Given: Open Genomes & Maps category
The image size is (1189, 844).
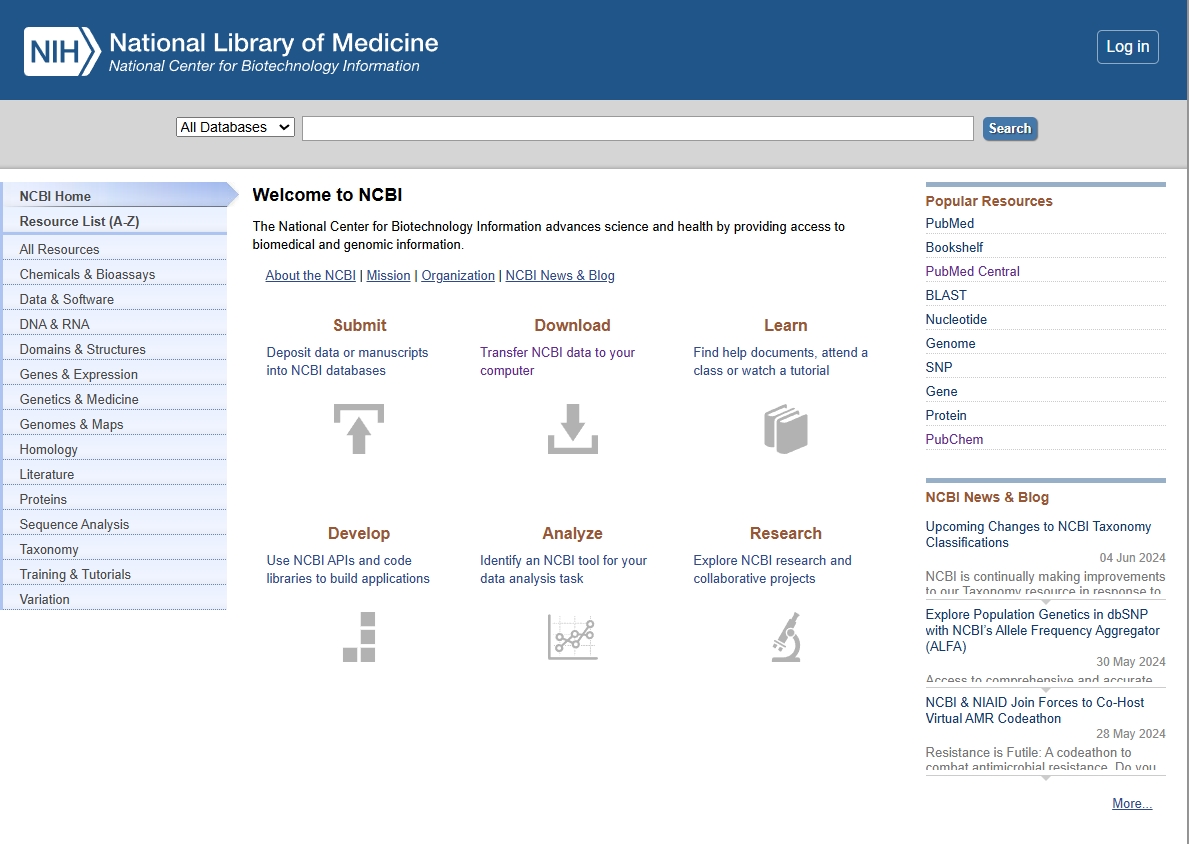Looking at the screenshot, I should click(114, 425).
